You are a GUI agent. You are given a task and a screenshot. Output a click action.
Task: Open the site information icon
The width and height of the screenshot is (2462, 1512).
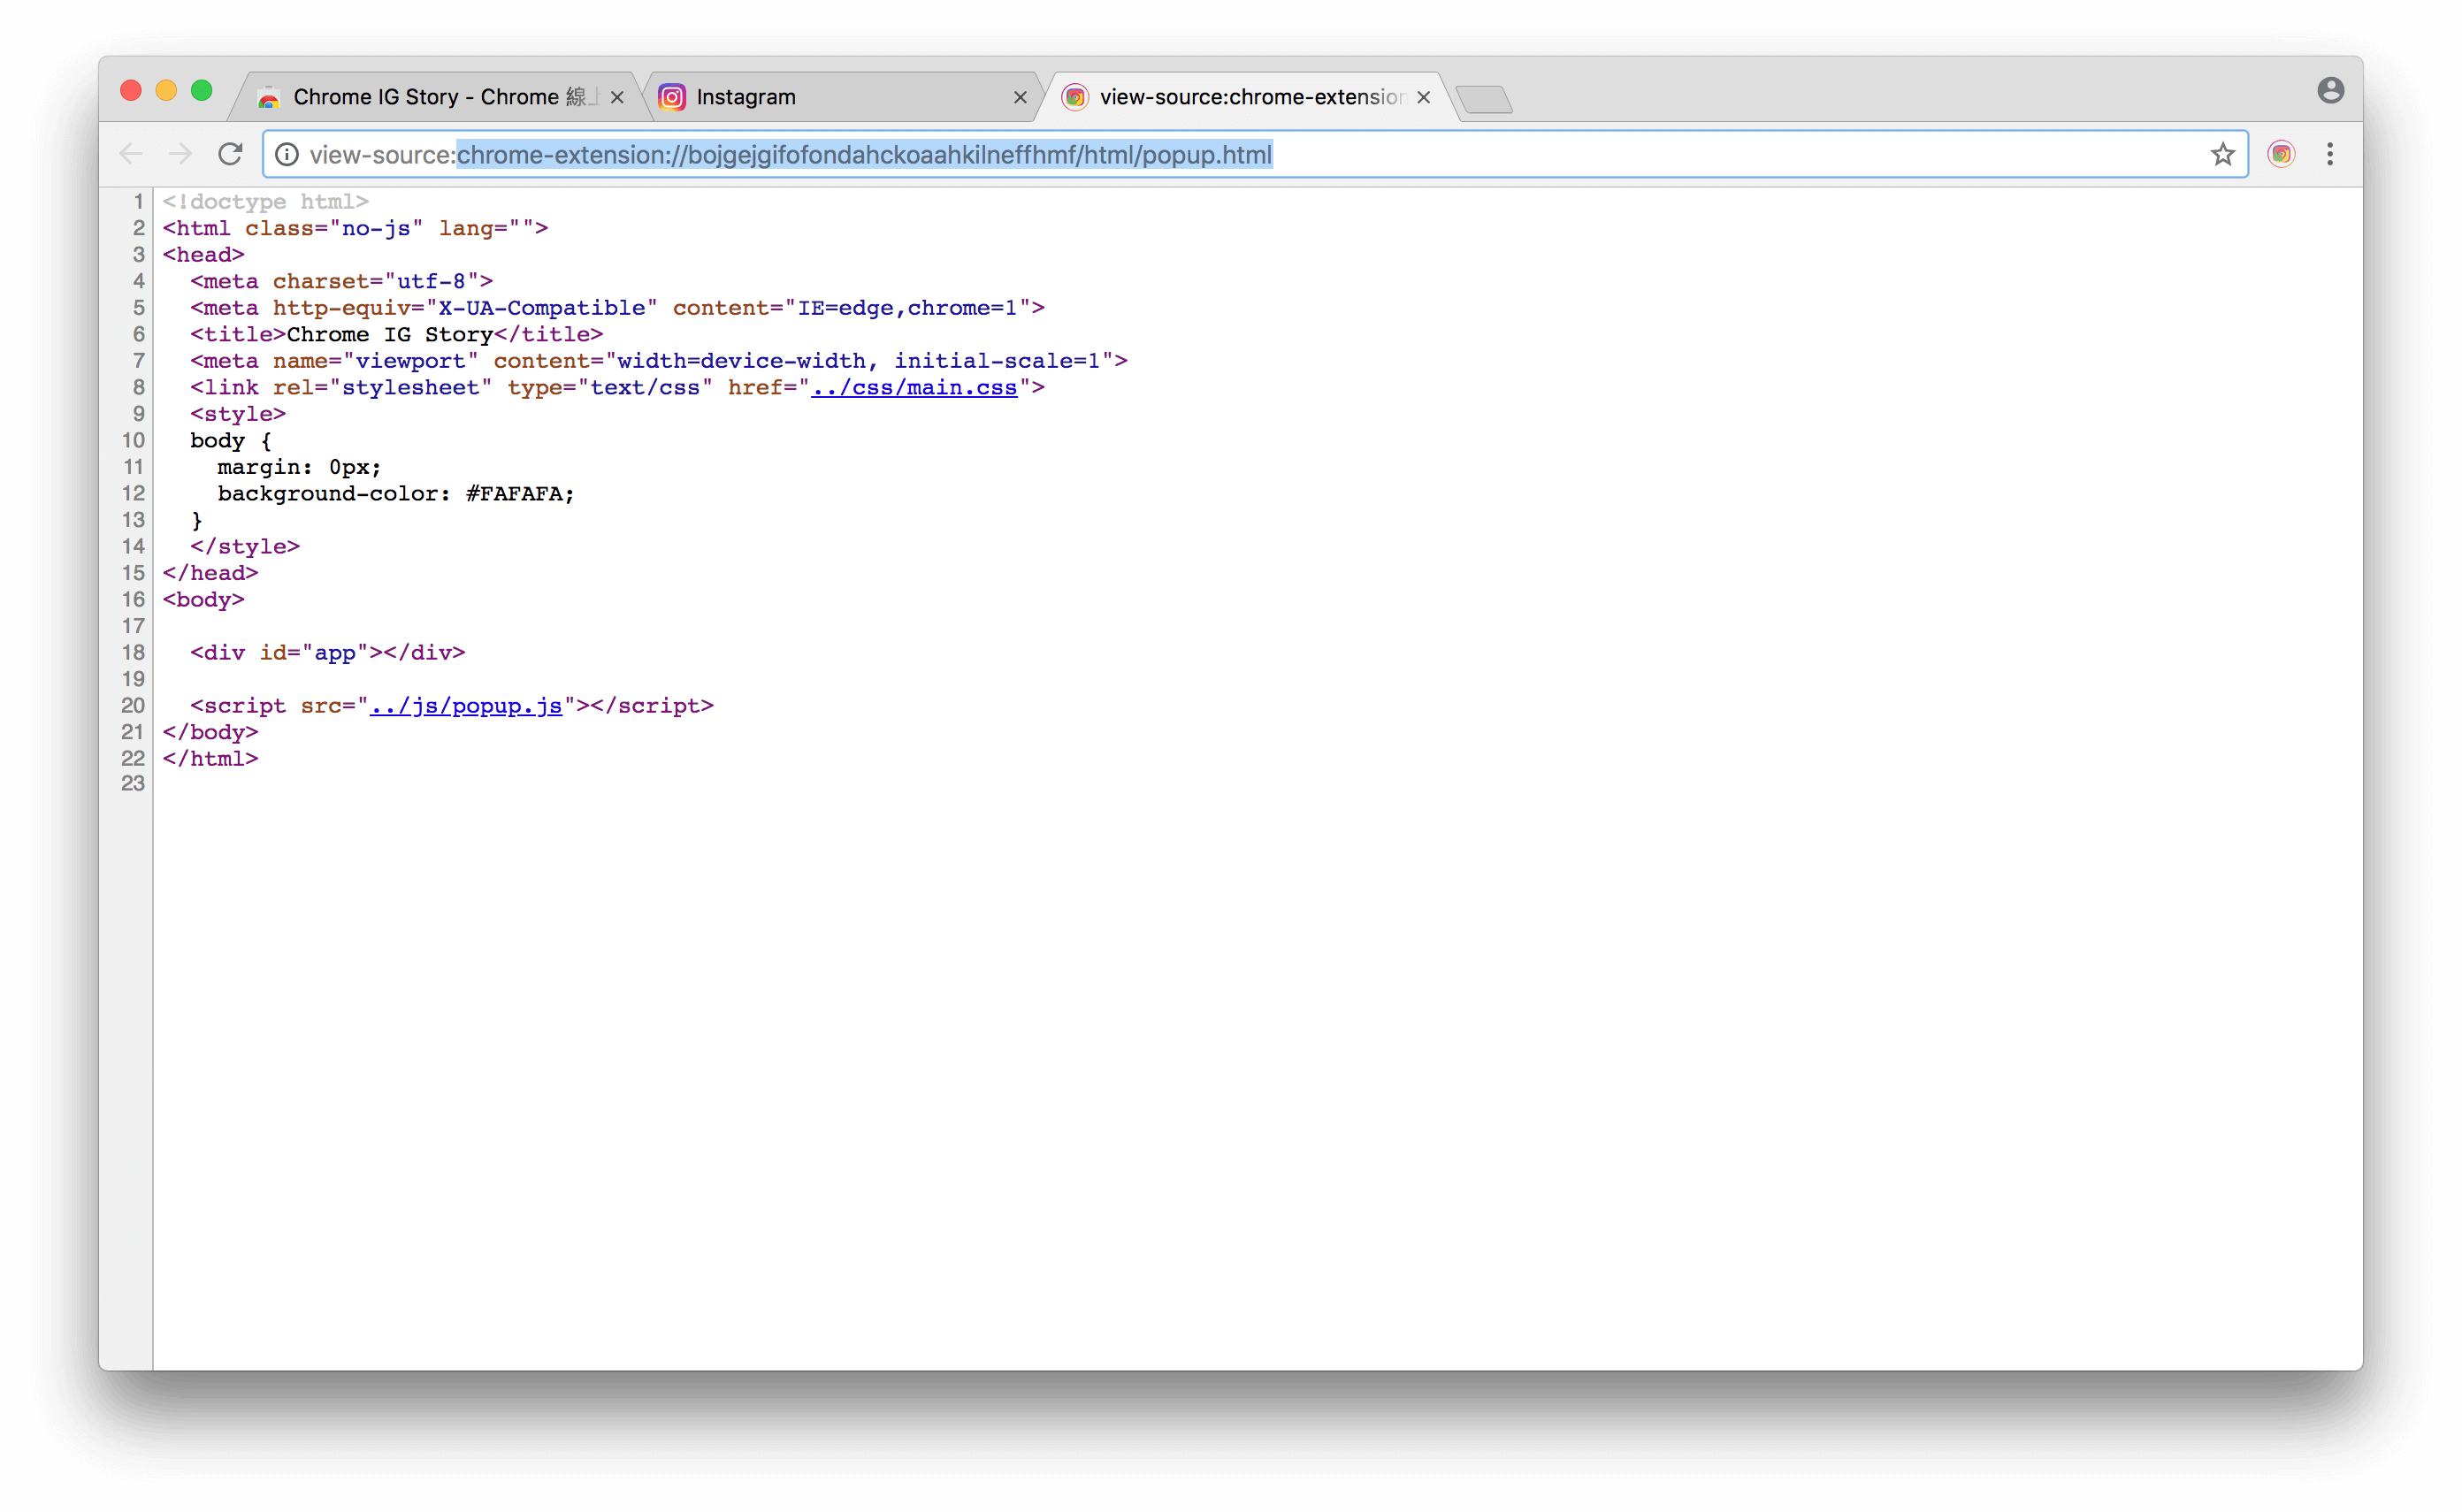(x=287, y=154)
